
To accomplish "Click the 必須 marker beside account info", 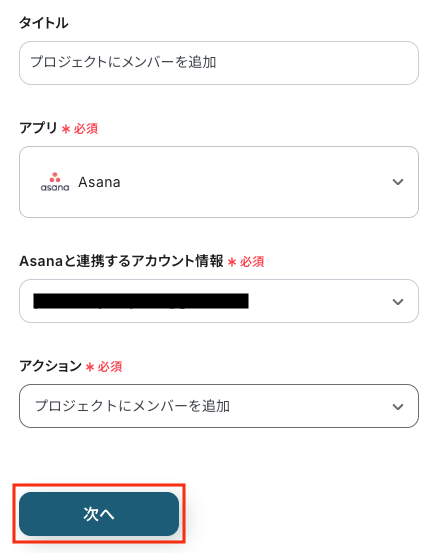I will point(252,262).
